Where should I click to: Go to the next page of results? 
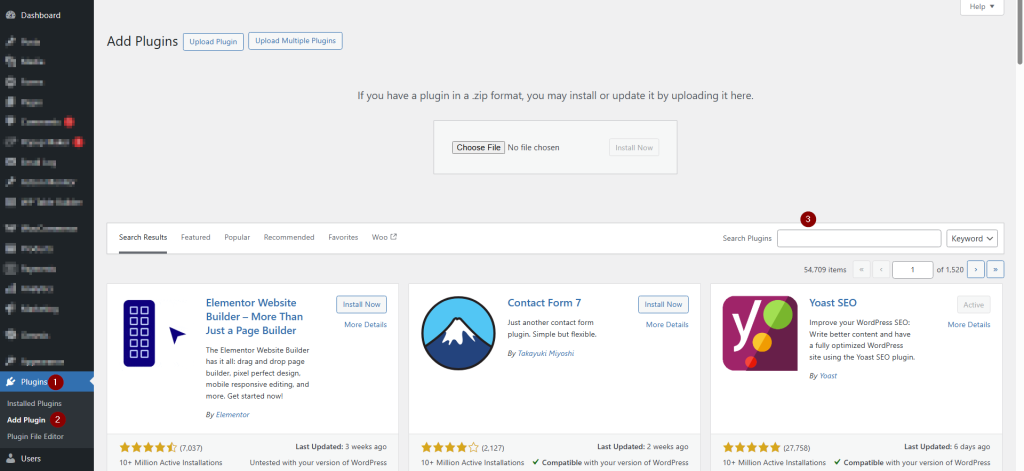tap(976, 269)
